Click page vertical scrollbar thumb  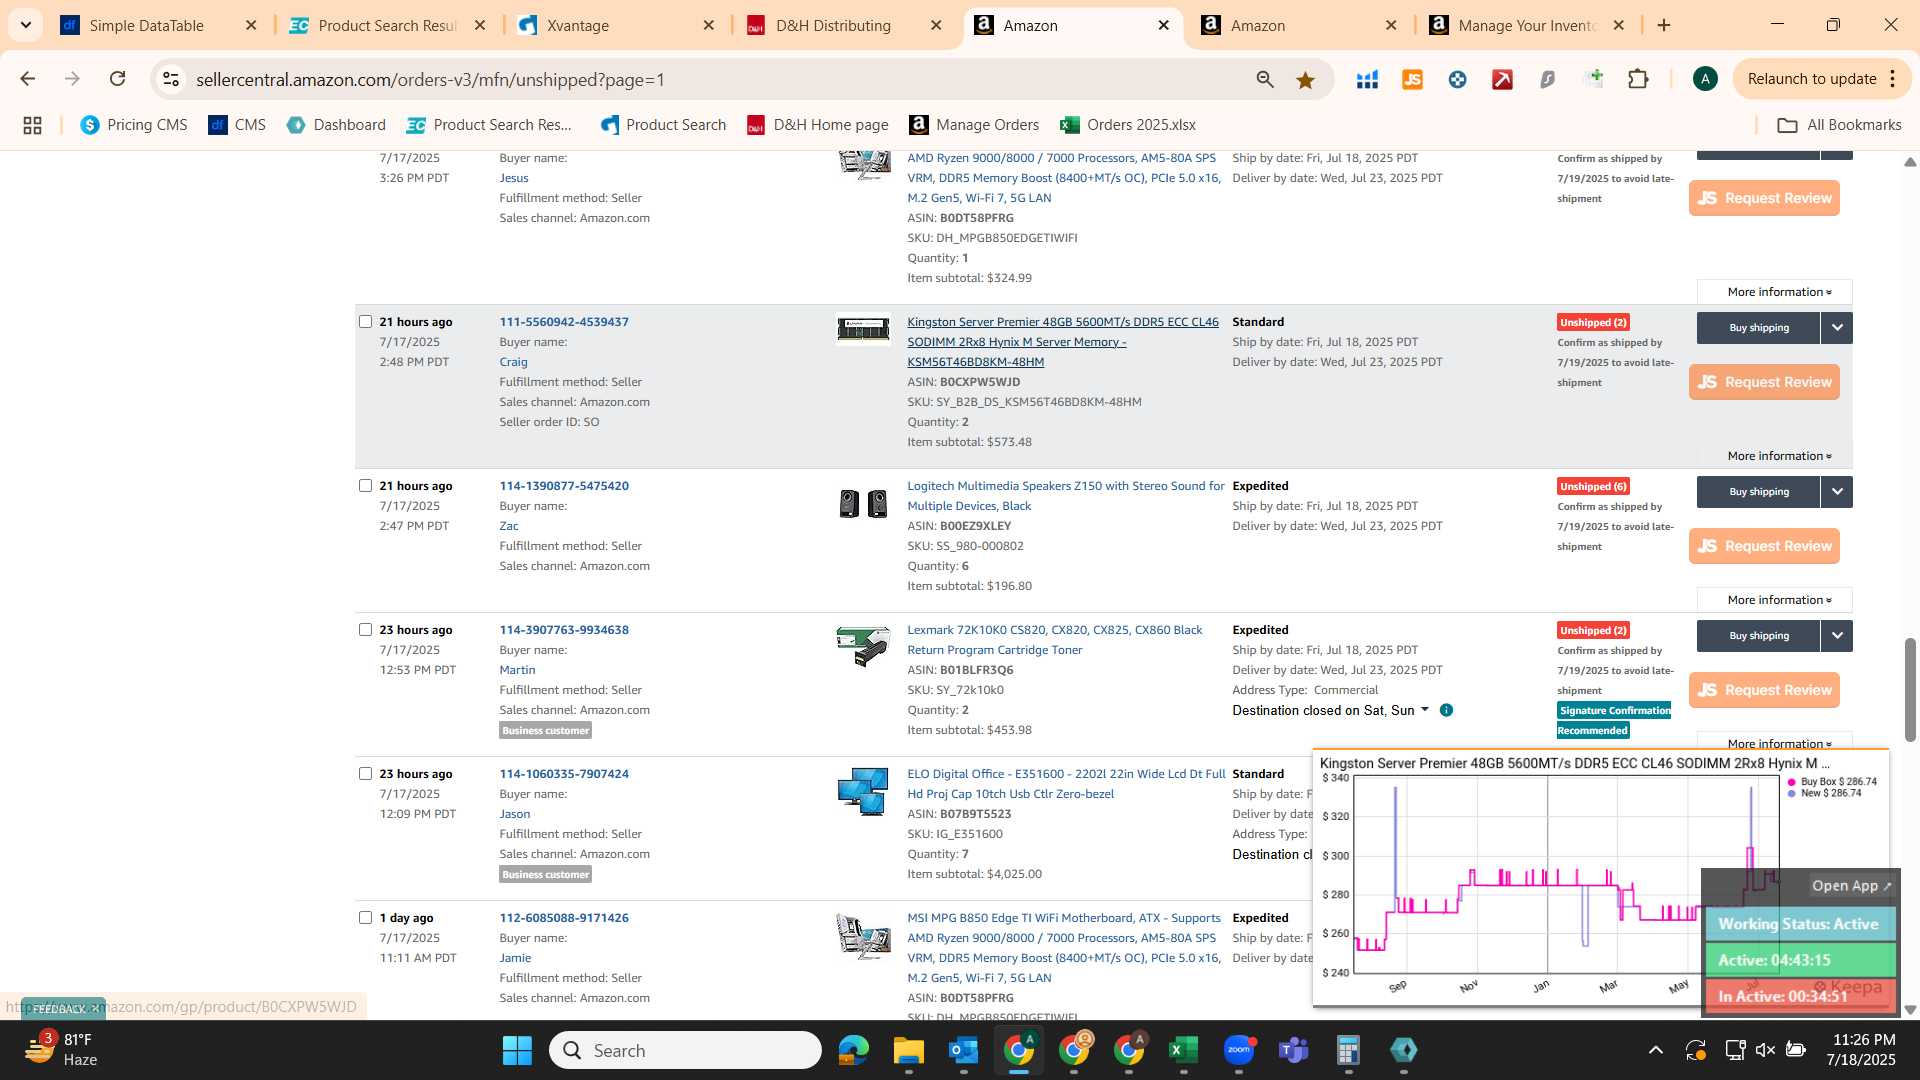pyautogui.click(x=1910, y=690)
